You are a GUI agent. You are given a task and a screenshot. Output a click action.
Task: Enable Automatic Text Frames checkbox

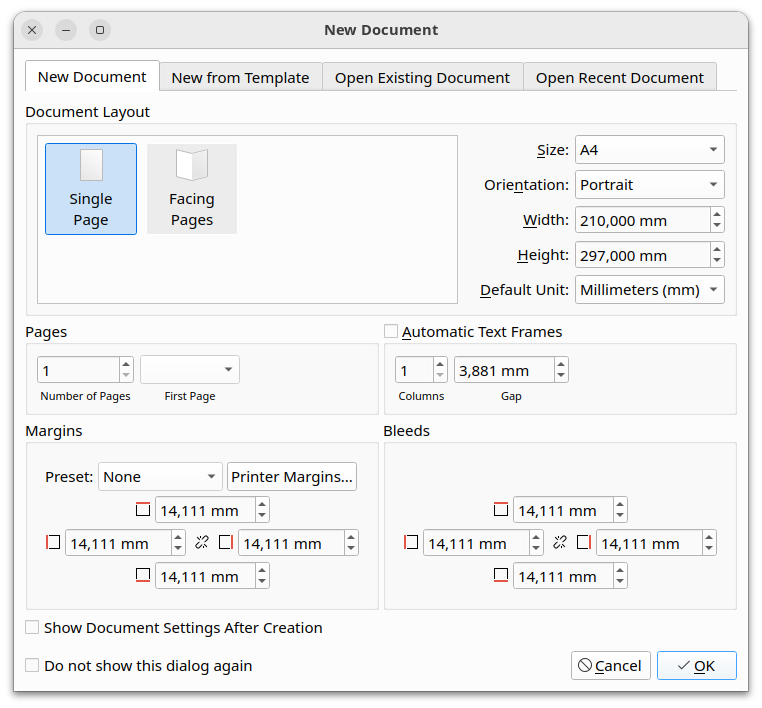click(x=391, y=331)
